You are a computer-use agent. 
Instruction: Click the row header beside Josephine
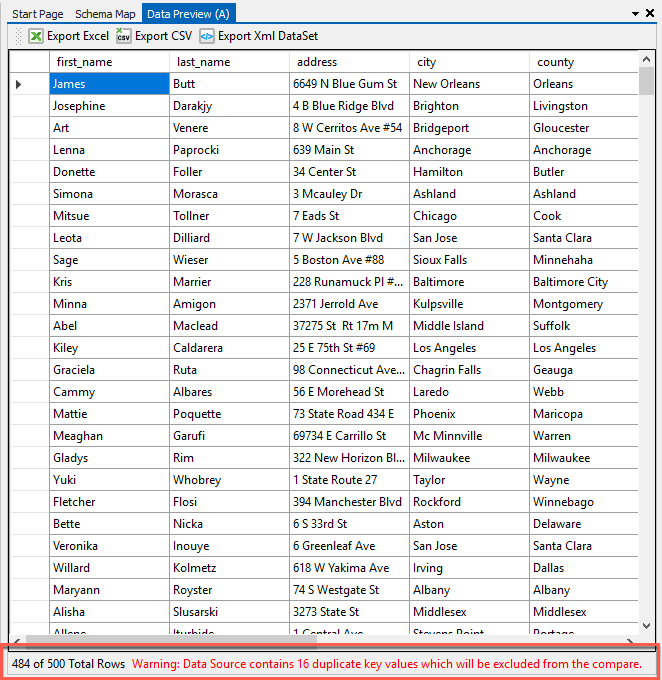[x=29, y=106]
